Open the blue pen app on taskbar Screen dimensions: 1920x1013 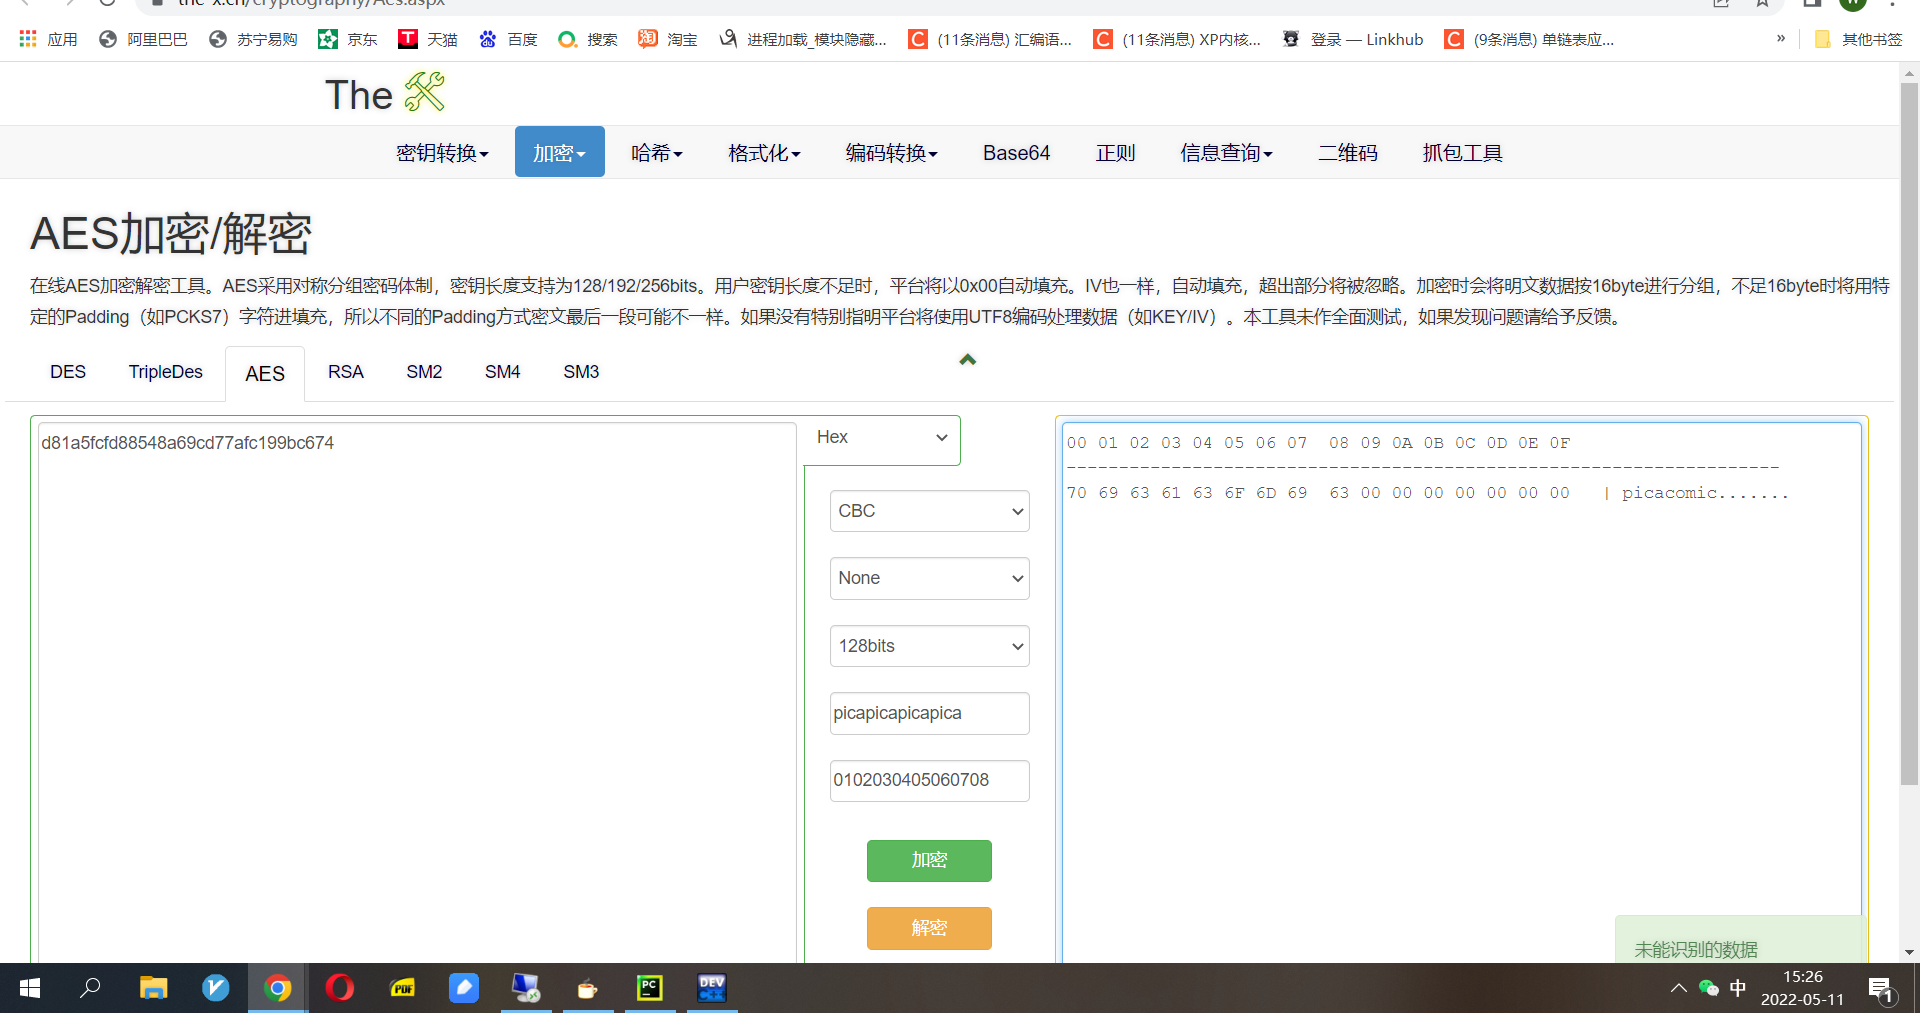pyautogui.click(x=464, y=988)
